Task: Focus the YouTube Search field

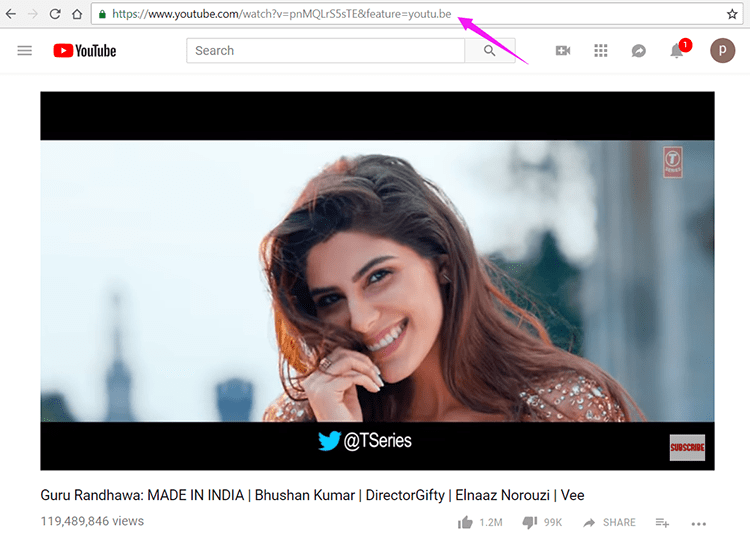Action: point(325,51)
